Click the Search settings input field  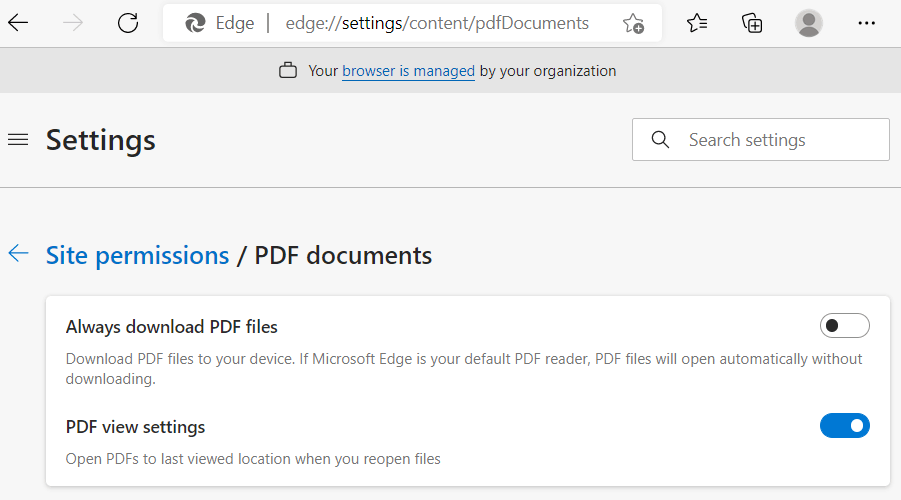[x=761, y=140]
